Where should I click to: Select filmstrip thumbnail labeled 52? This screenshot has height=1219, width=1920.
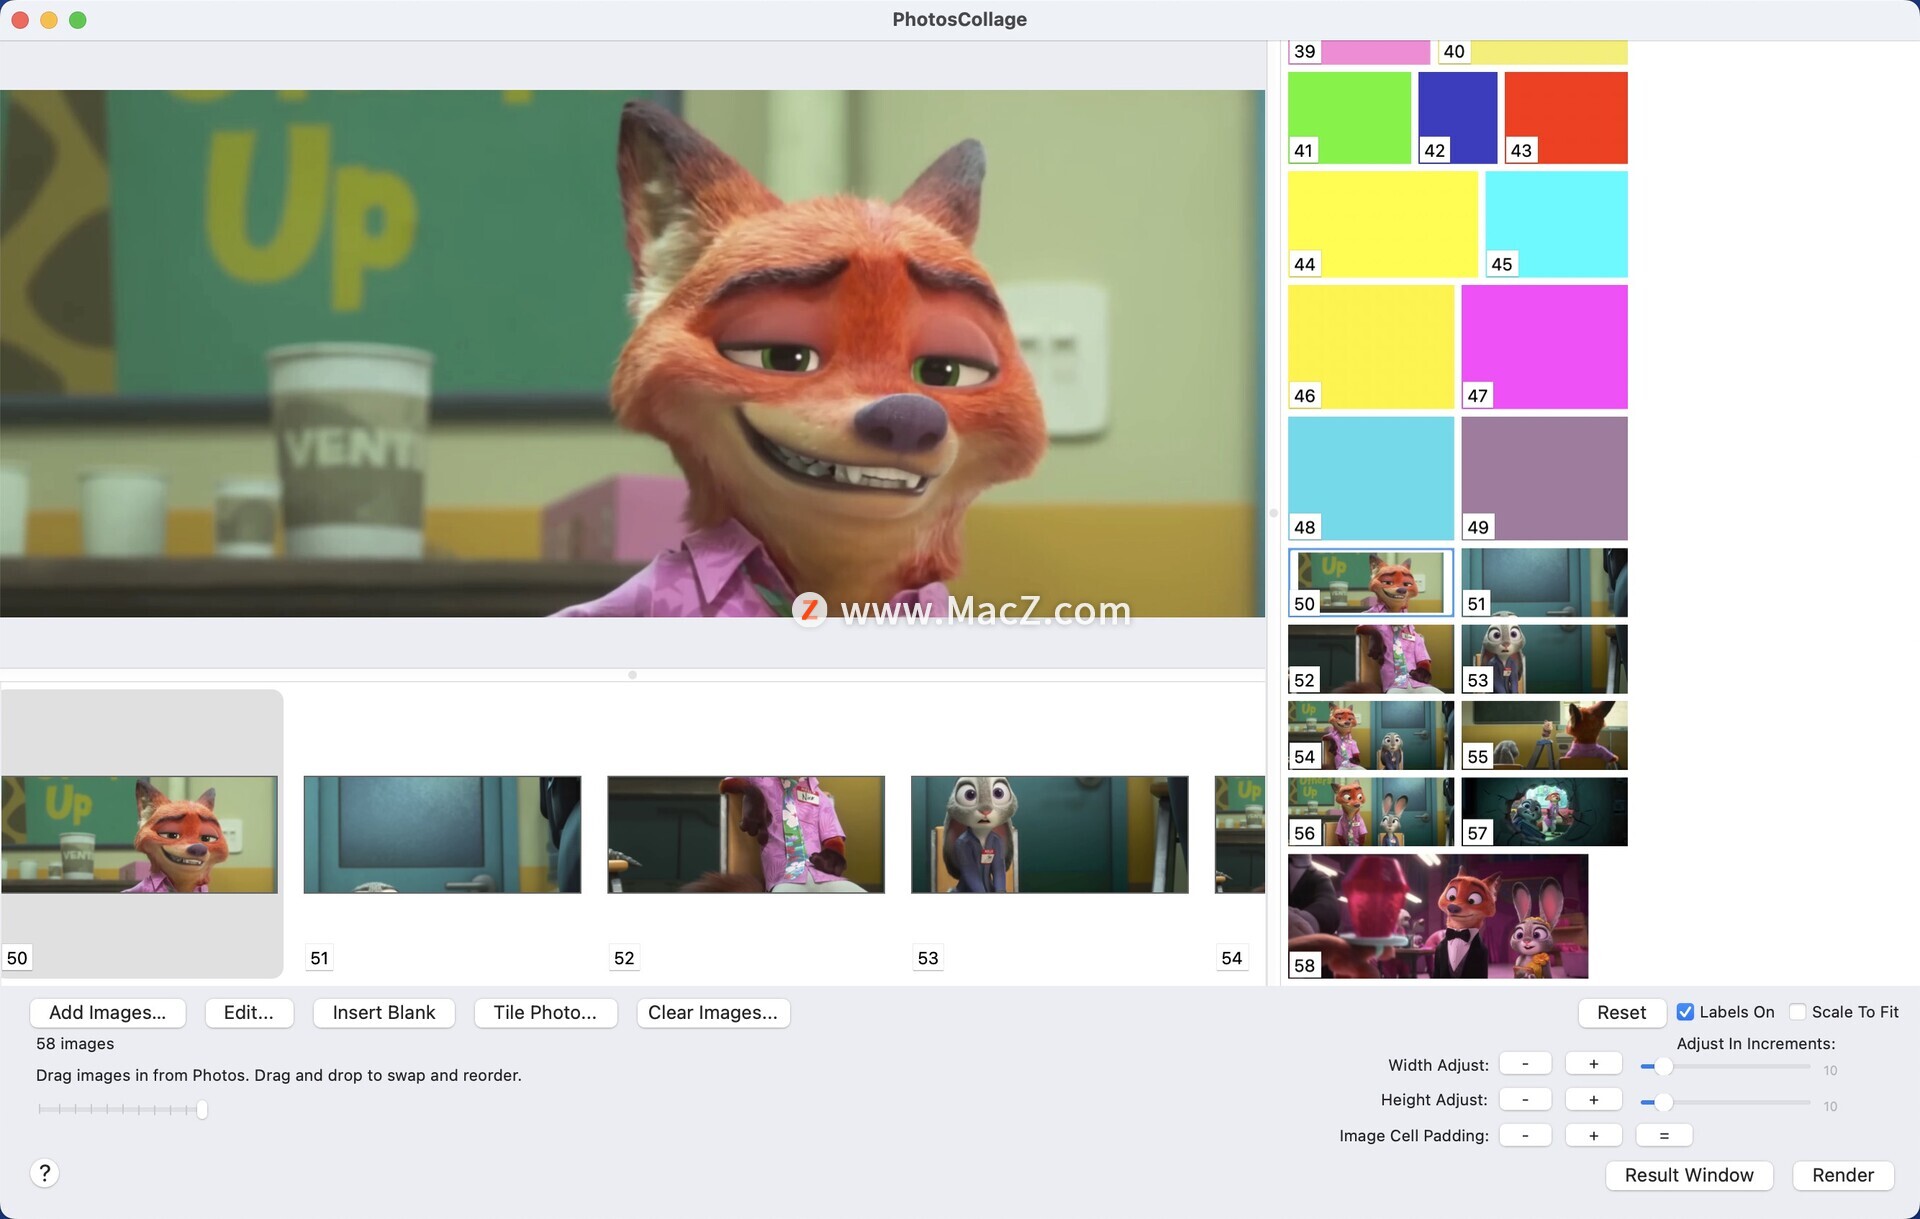click(746, 834)
